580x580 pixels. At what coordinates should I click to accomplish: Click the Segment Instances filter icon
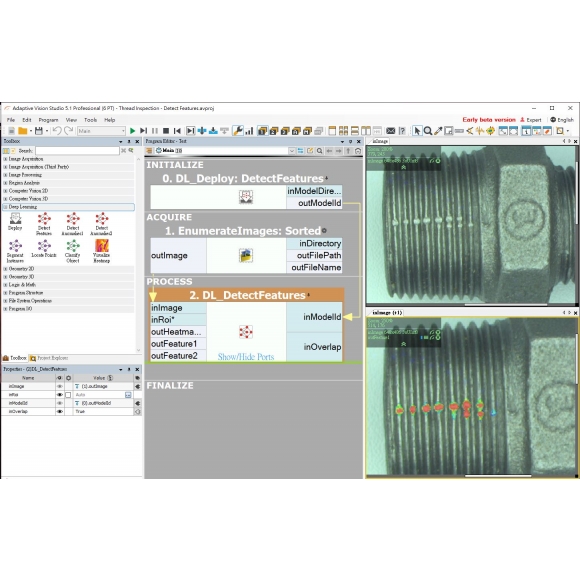click(x=15, y=251)
